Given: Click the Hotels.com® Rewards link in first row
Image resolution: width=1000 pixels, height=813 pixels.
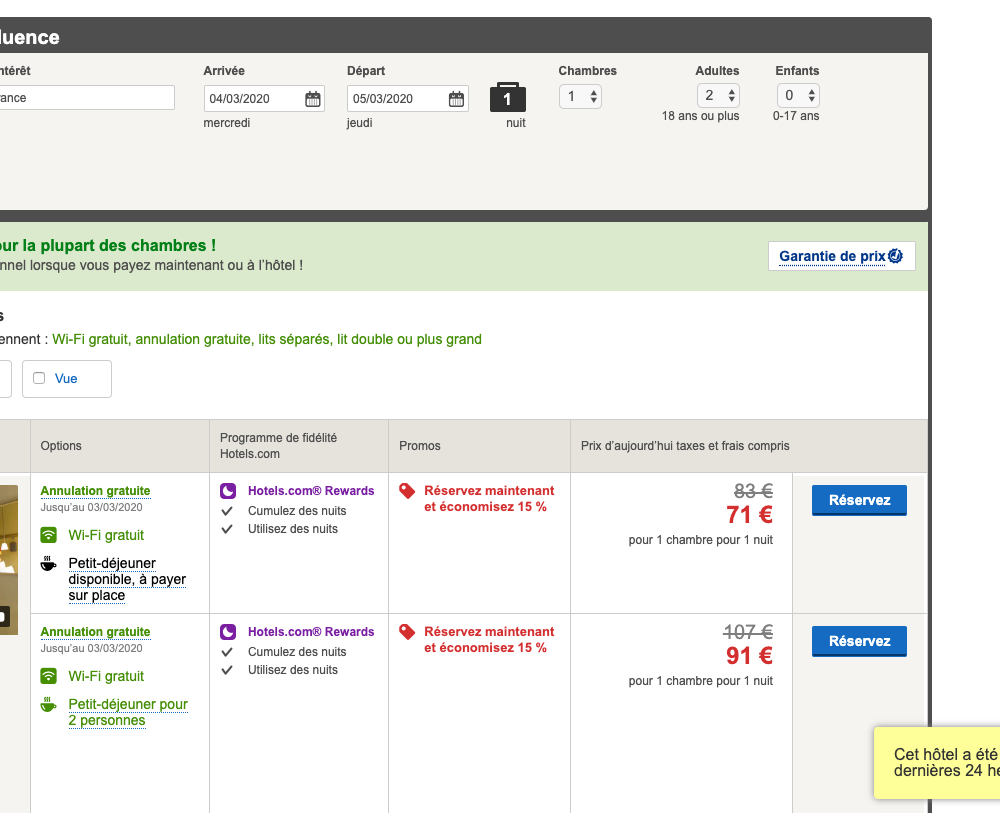Looking at the screenshot, I should tap(311, 491).
